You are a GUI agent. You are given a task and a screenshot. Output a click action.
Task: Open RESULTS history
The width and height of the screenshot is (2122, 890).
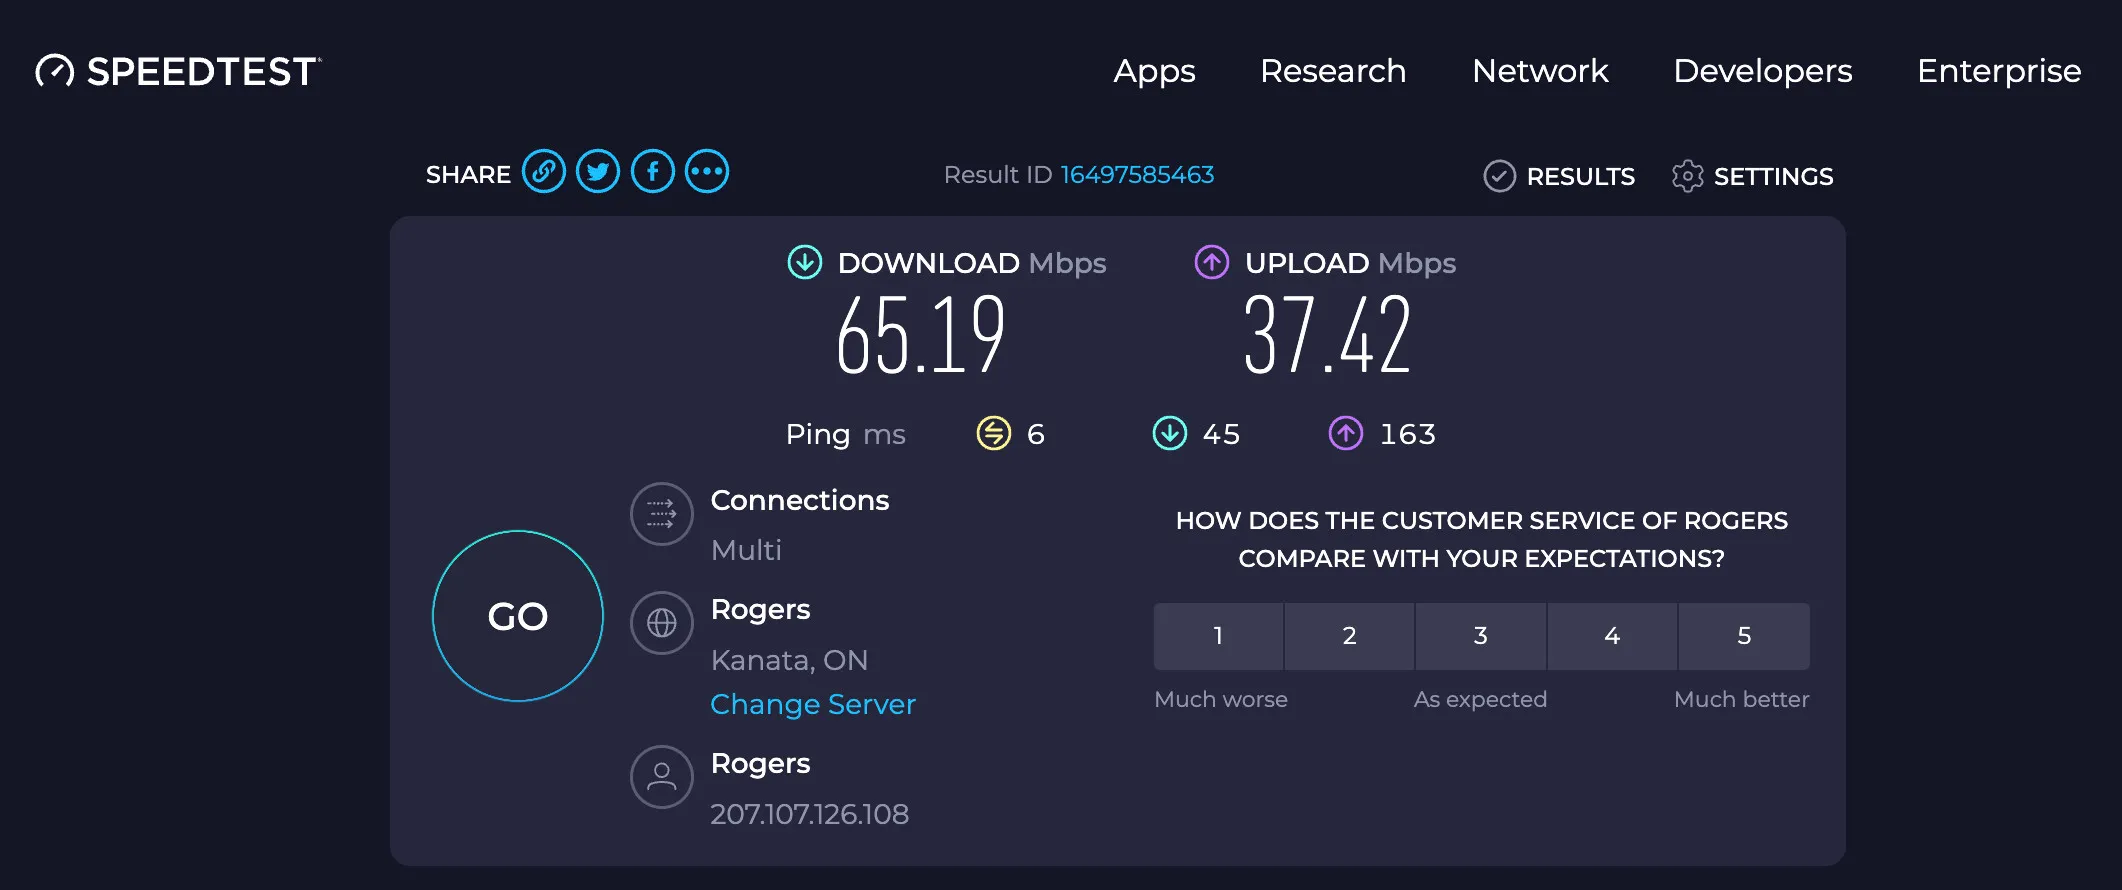[1580, 176]
